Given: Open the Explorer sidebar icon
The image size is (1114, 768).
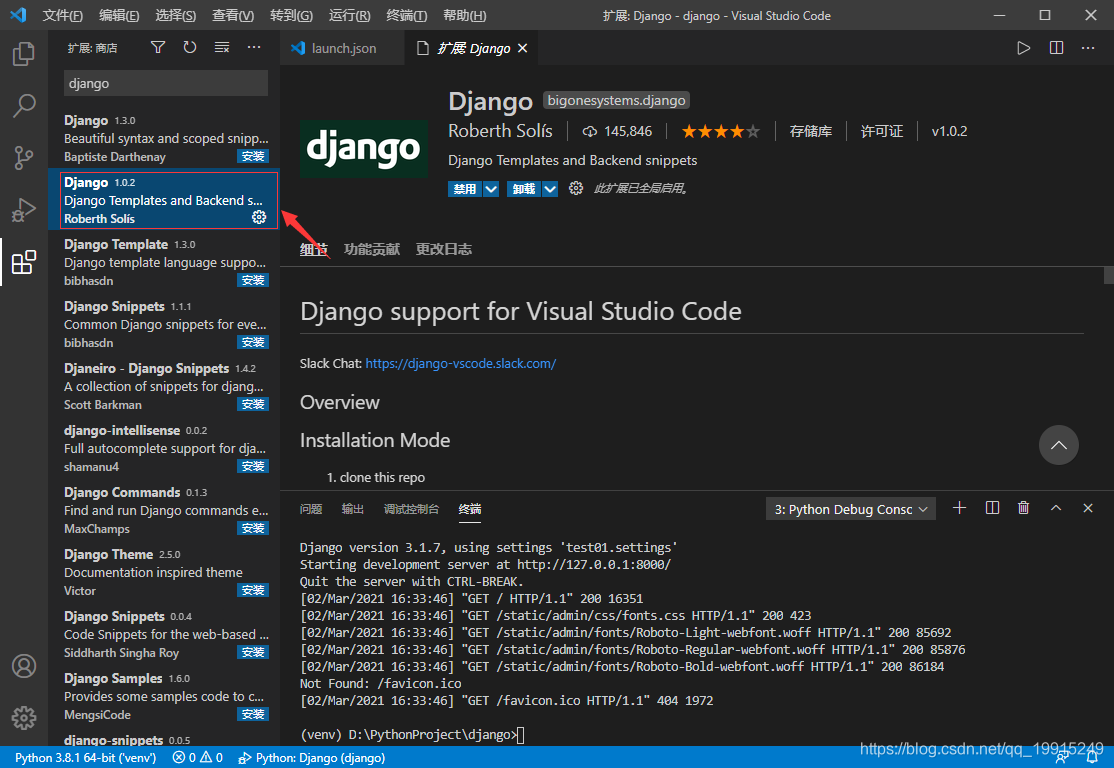Looking at the screenshot, I should [x=23, y=54].
